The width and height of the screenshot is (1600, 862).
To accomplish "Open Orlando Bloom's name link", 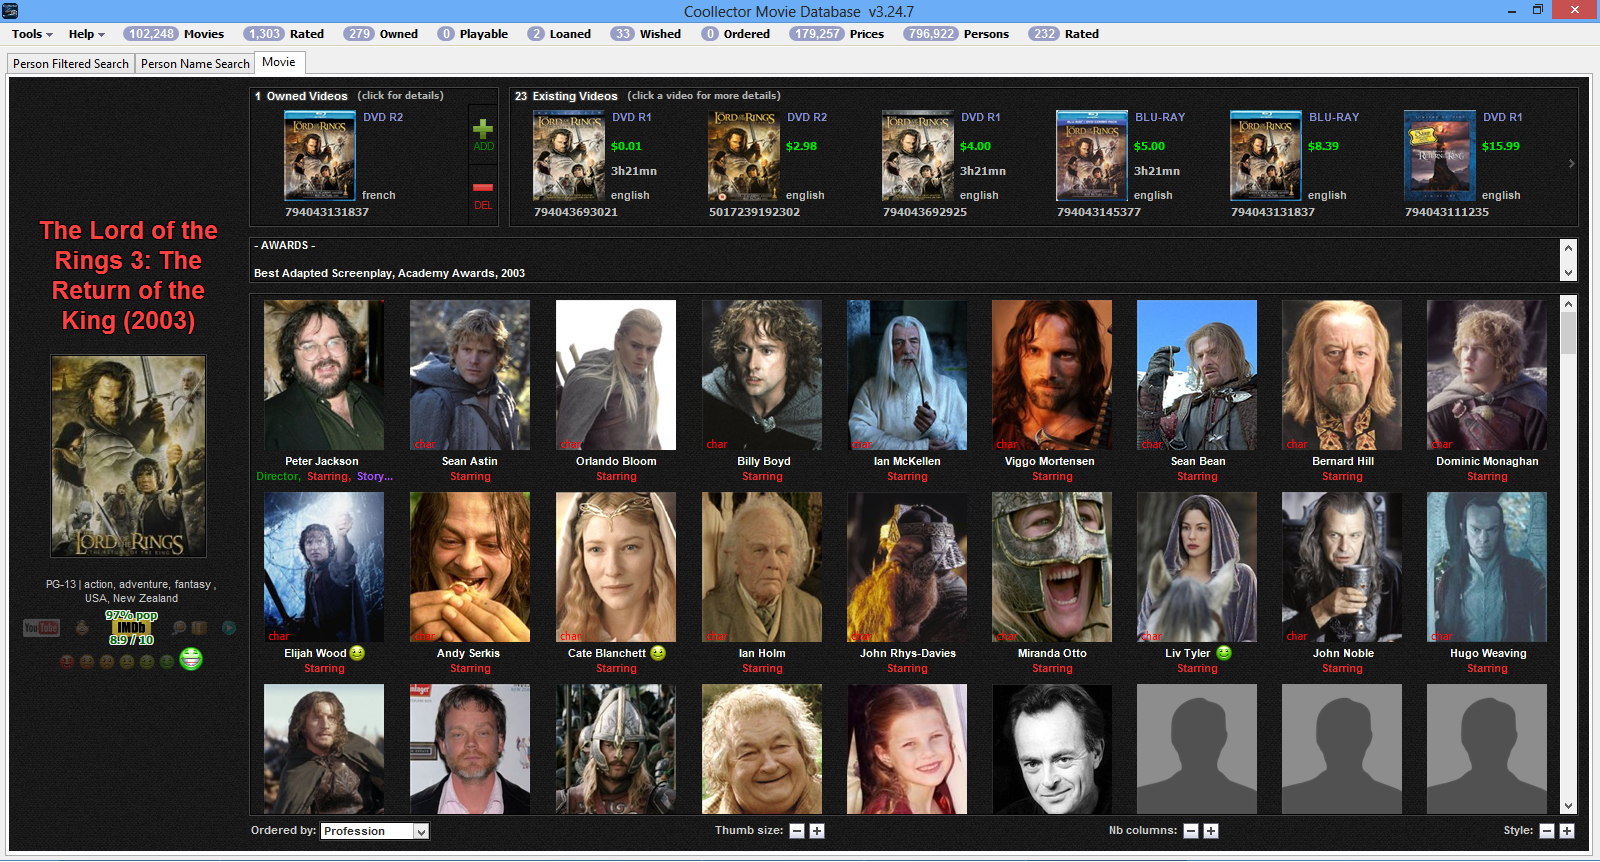I will [x=616, y=461].
